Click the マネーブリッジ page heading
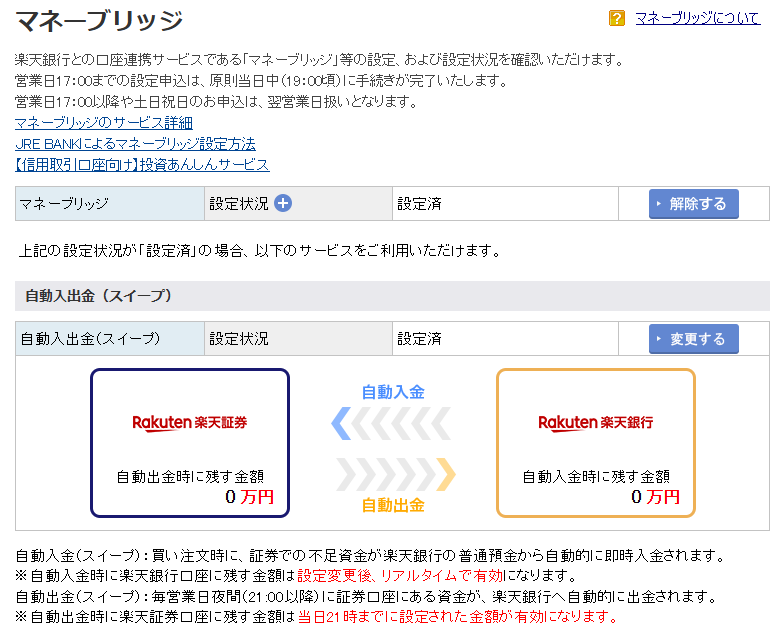This screenshot has height=633, width=779. 99,21
